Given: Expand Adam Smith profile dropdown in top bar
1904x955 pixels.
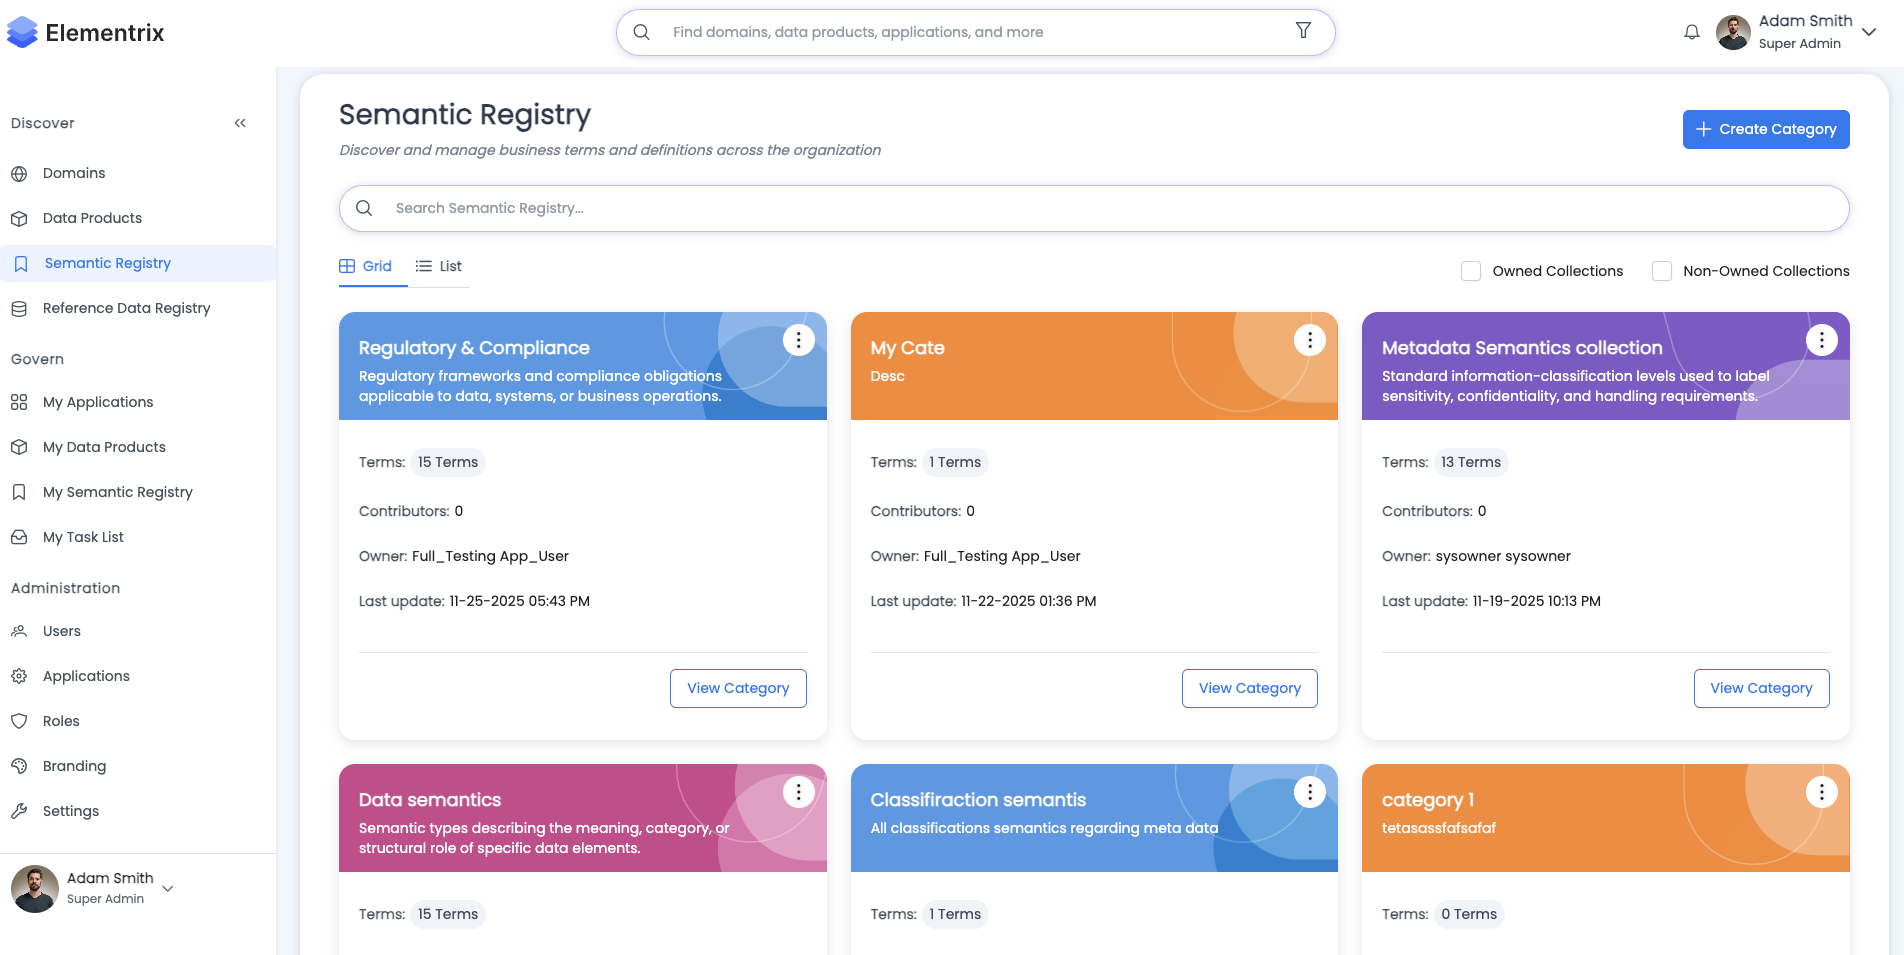Looking at the screenshot, I should click(1869, 32).
